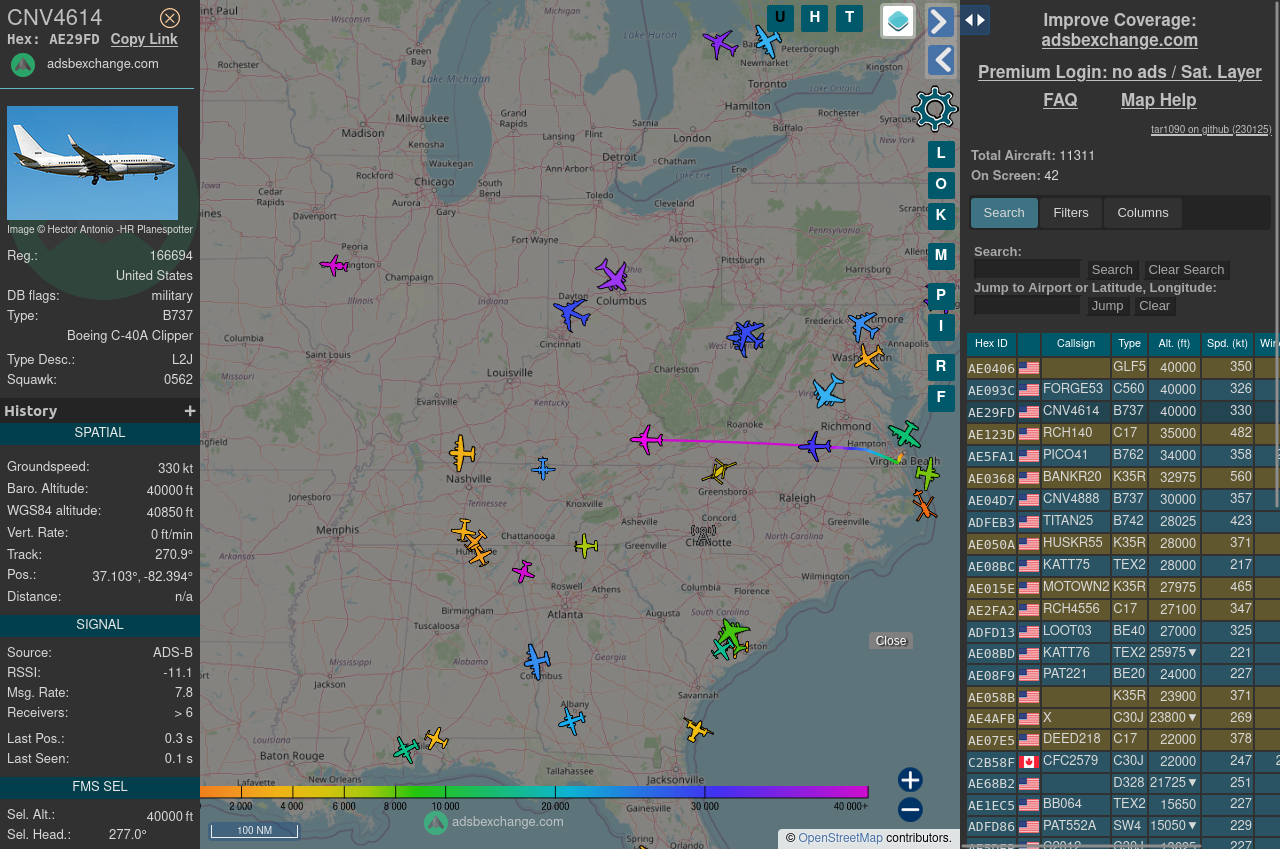Switch to the Search tab

1004,213
